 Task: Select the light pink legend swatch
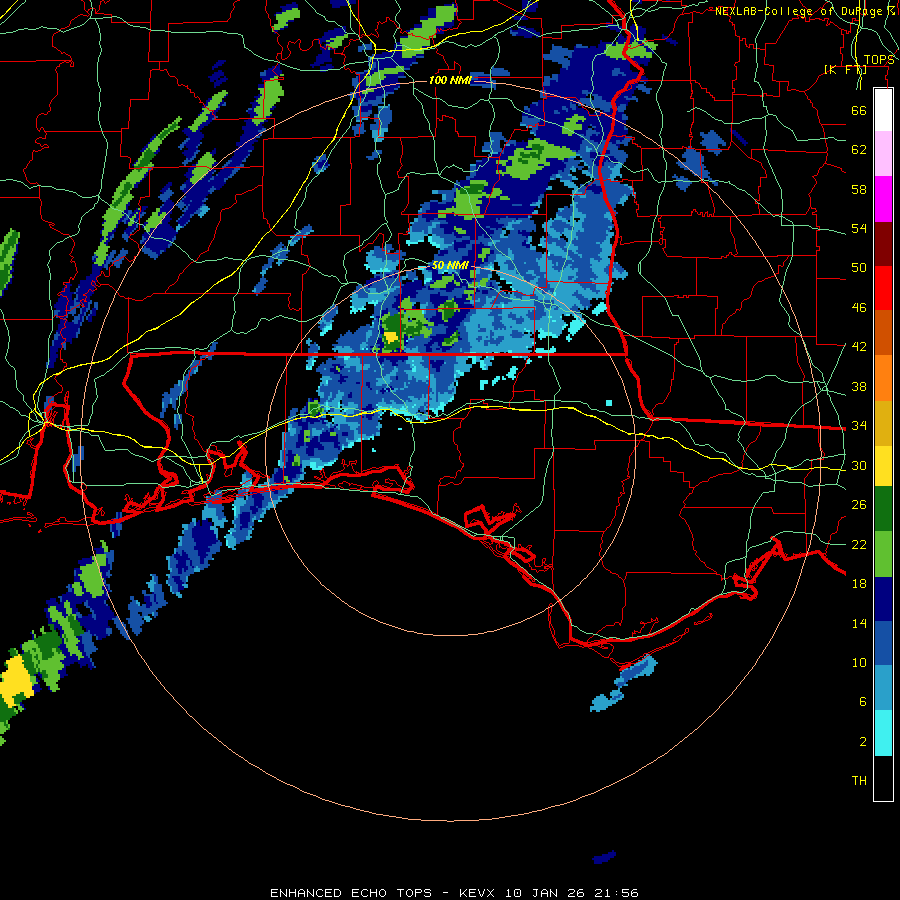pyautogui.click(x=883, y=153)
